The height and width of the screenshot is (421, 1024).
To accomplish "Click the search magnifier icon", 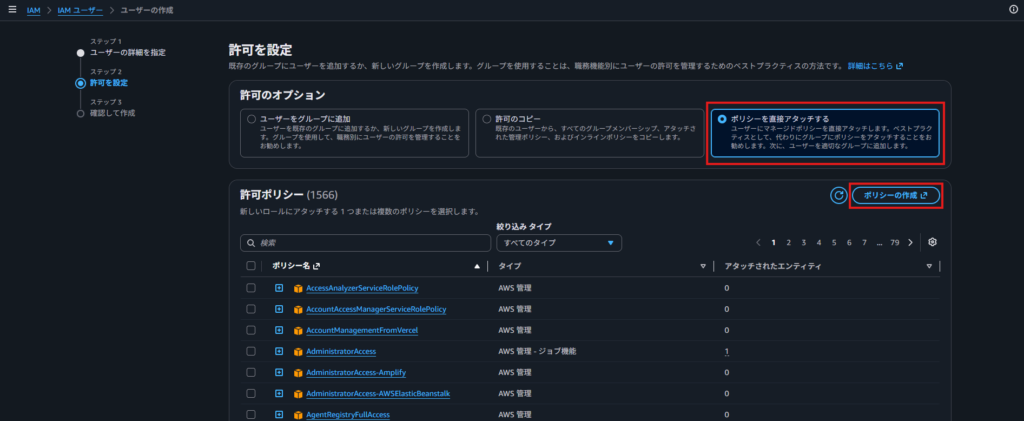I will pyautogui.click(x=251, y=243).
